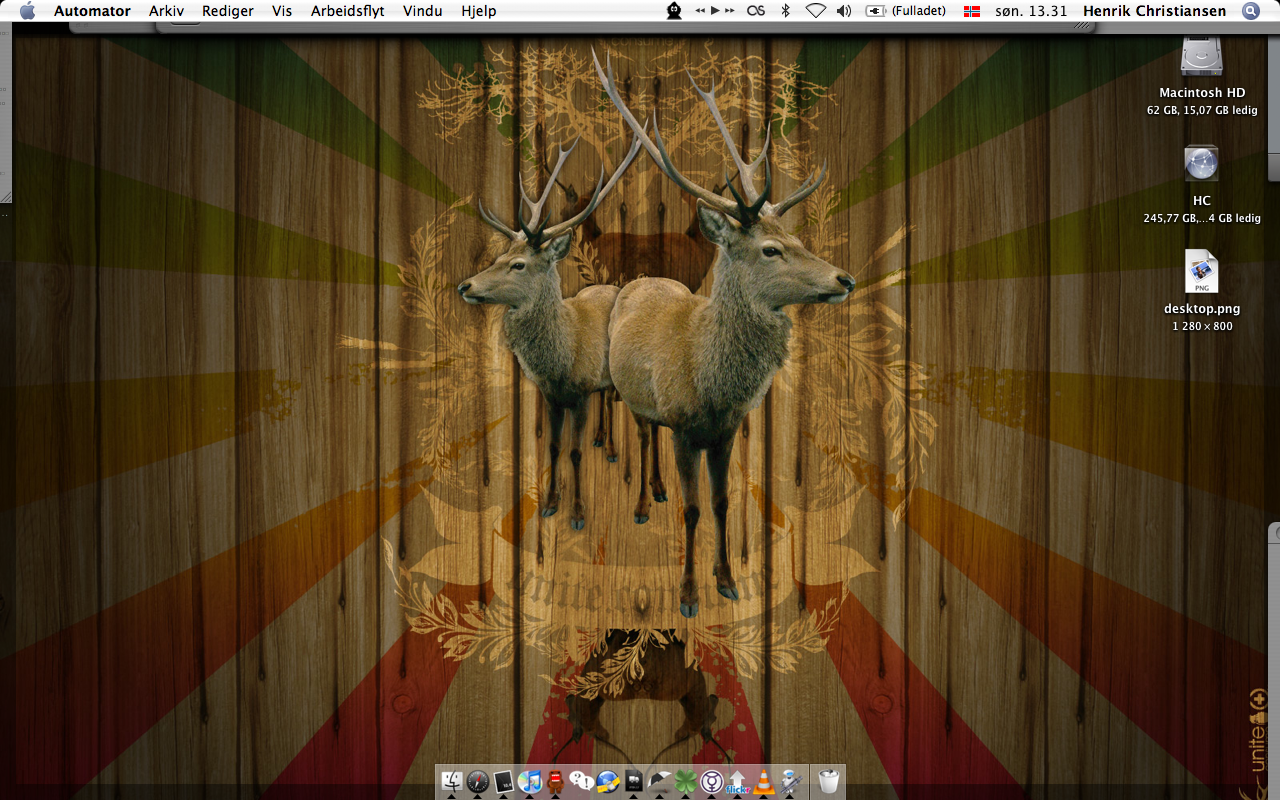Open iTunes from the Dock
1280x800 pixels.
(x=530, y=781)
